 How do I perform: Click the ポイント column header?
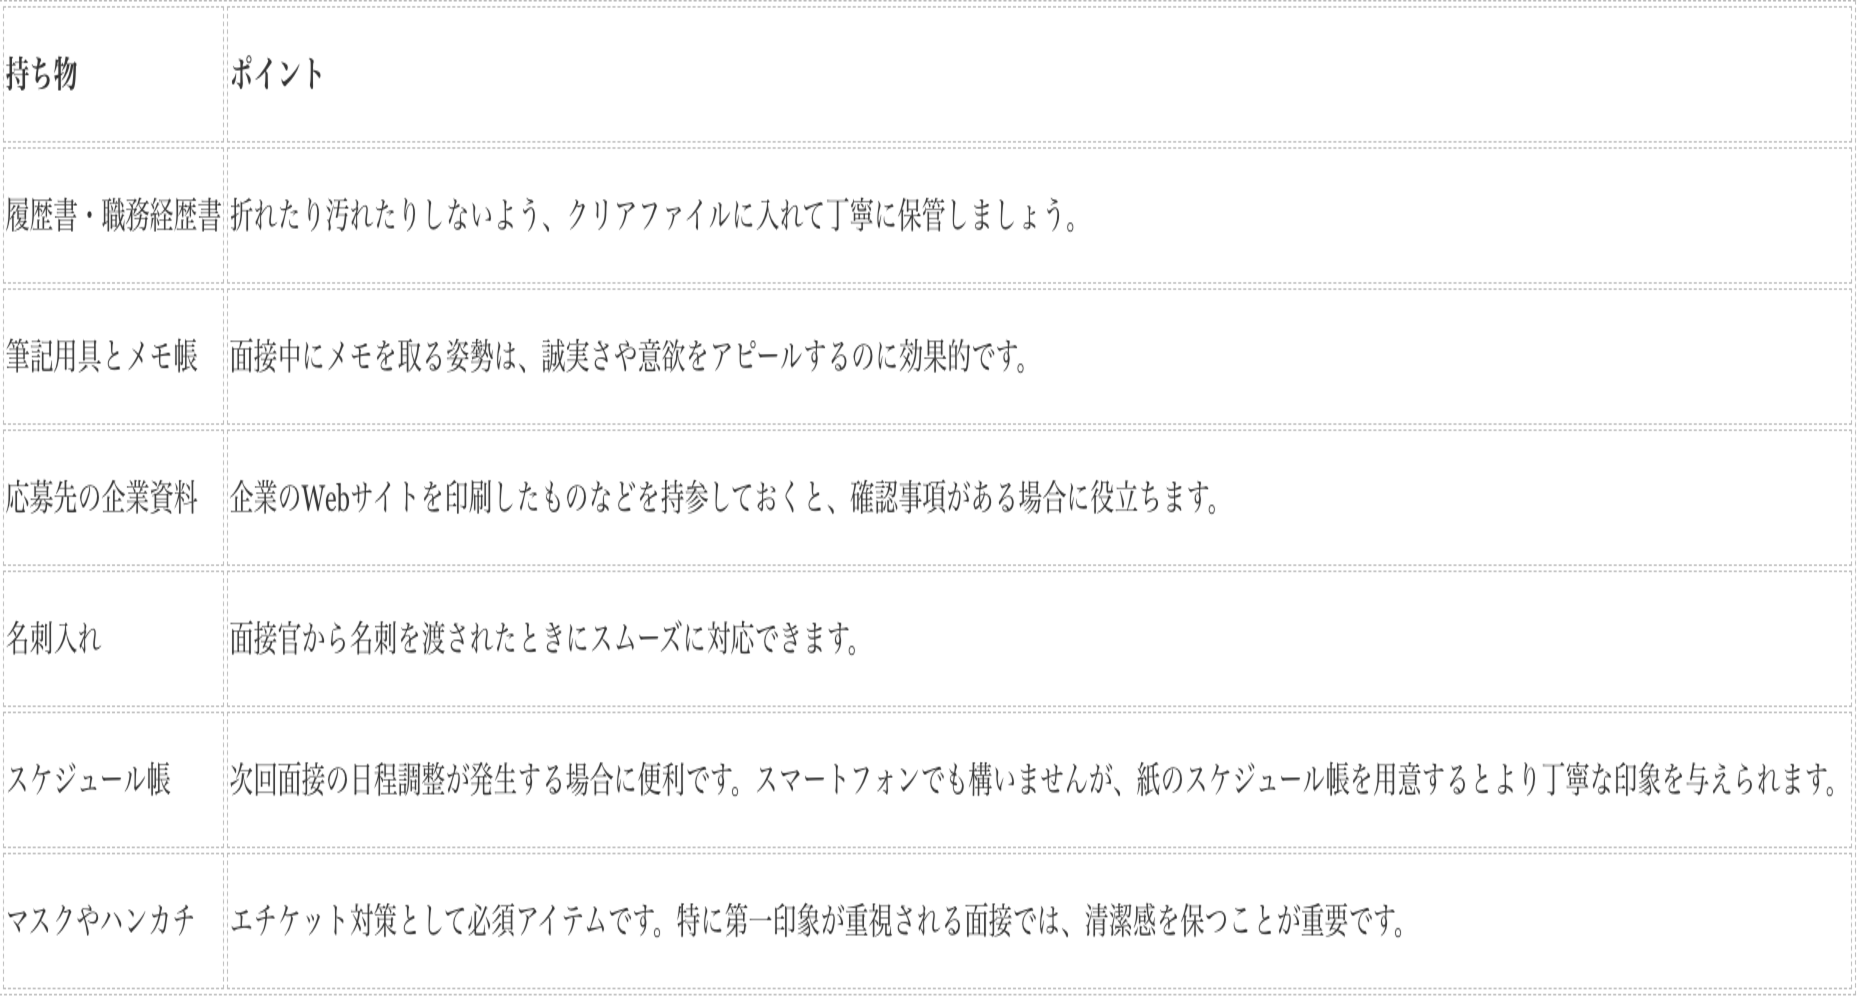click(x=277, y=75)
